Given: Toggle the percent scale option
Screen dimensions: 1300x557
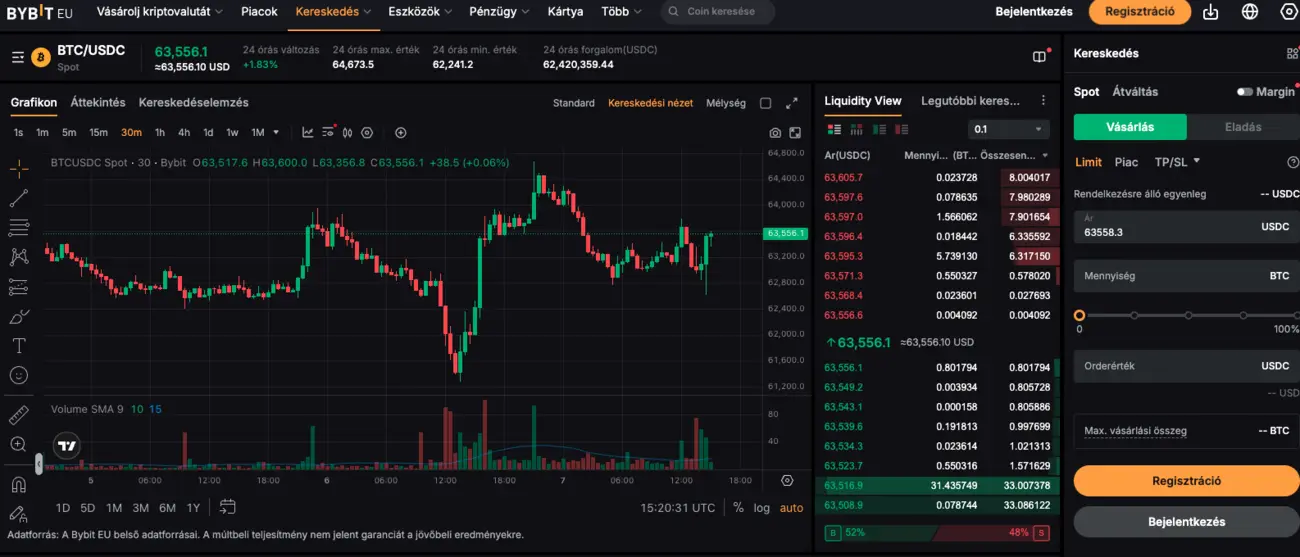Looking at the screenshot, I should click(738, 508).
